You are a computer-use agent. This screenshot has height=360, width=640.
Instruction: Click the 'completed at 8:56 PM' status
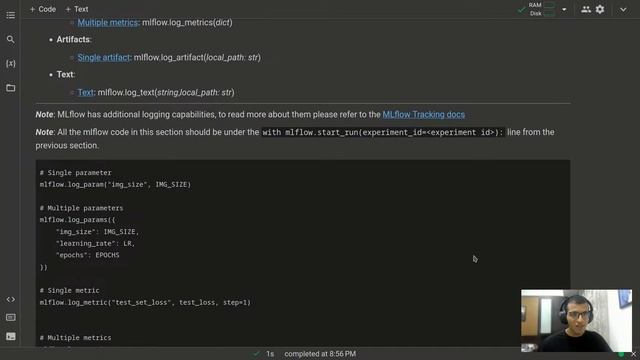[320, 354]
